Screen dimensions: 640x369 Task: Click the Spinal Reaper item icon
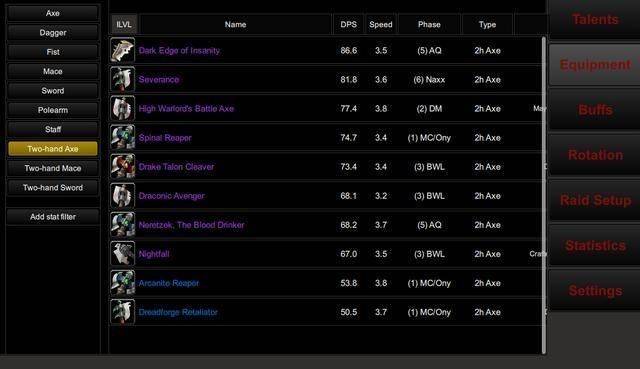(x=122, y=138)
